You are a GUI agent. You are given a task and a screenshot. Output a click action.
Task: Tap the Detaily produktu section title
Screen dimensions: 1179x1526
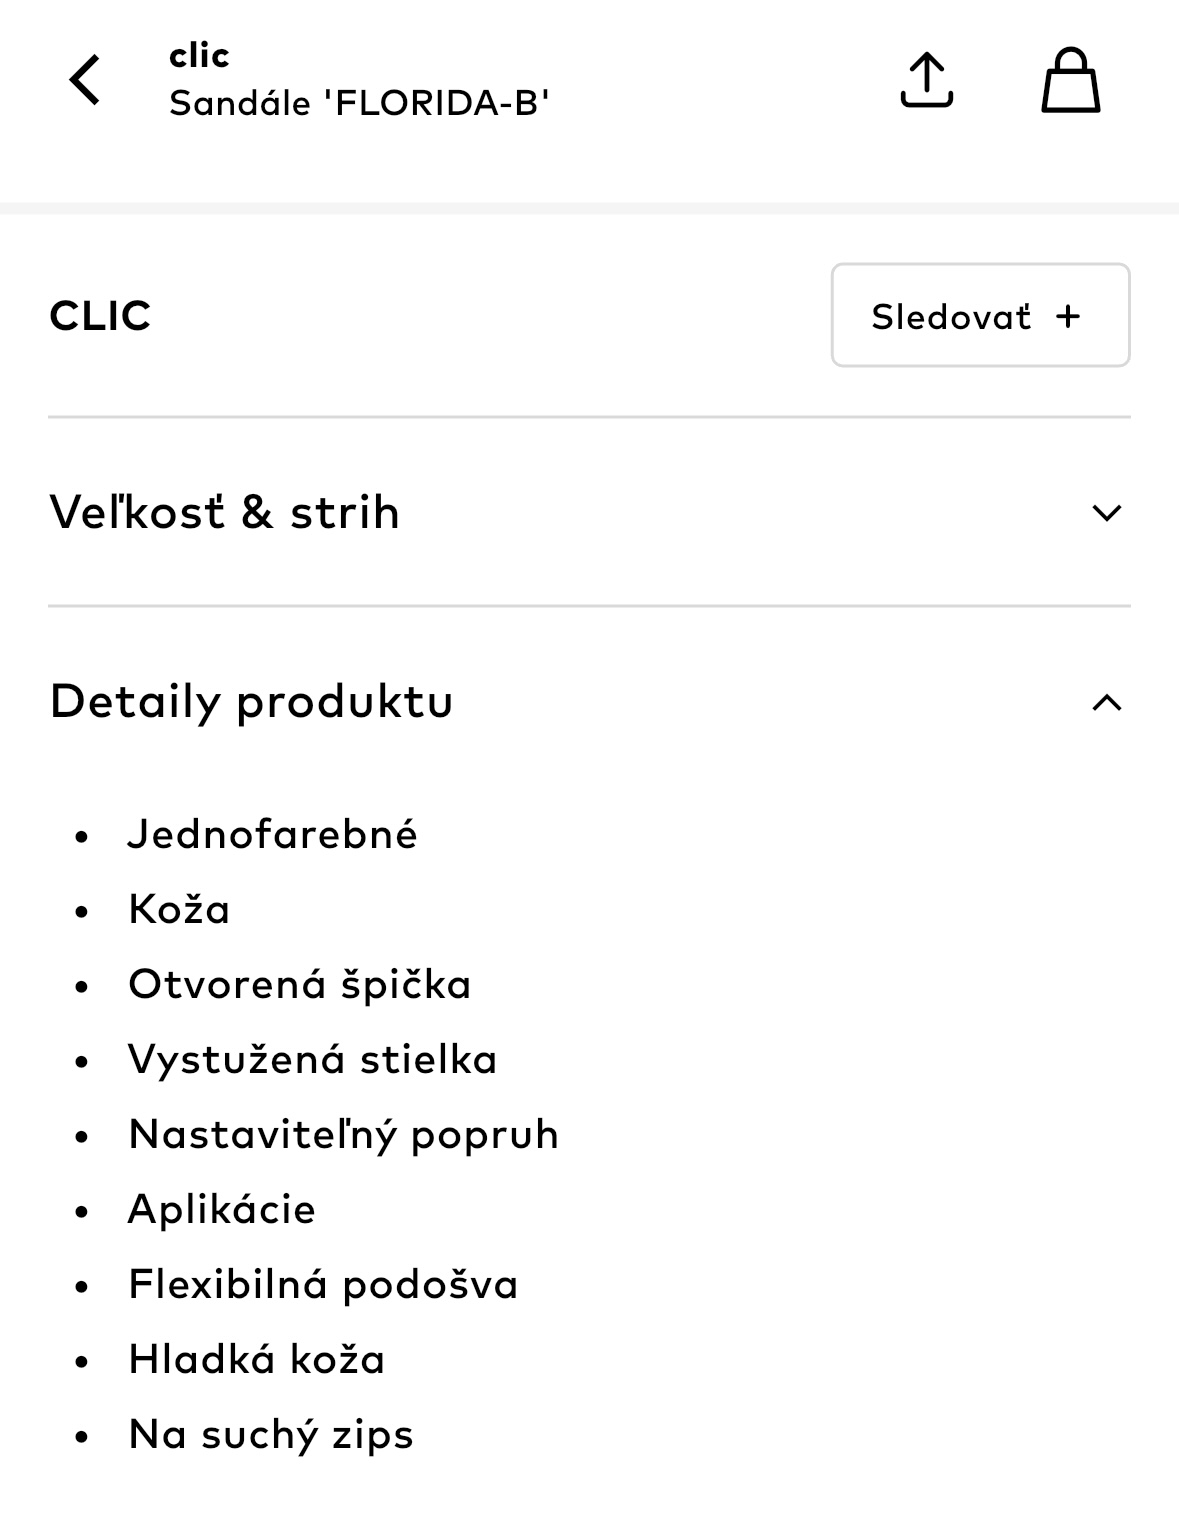(x=252, y=701)
